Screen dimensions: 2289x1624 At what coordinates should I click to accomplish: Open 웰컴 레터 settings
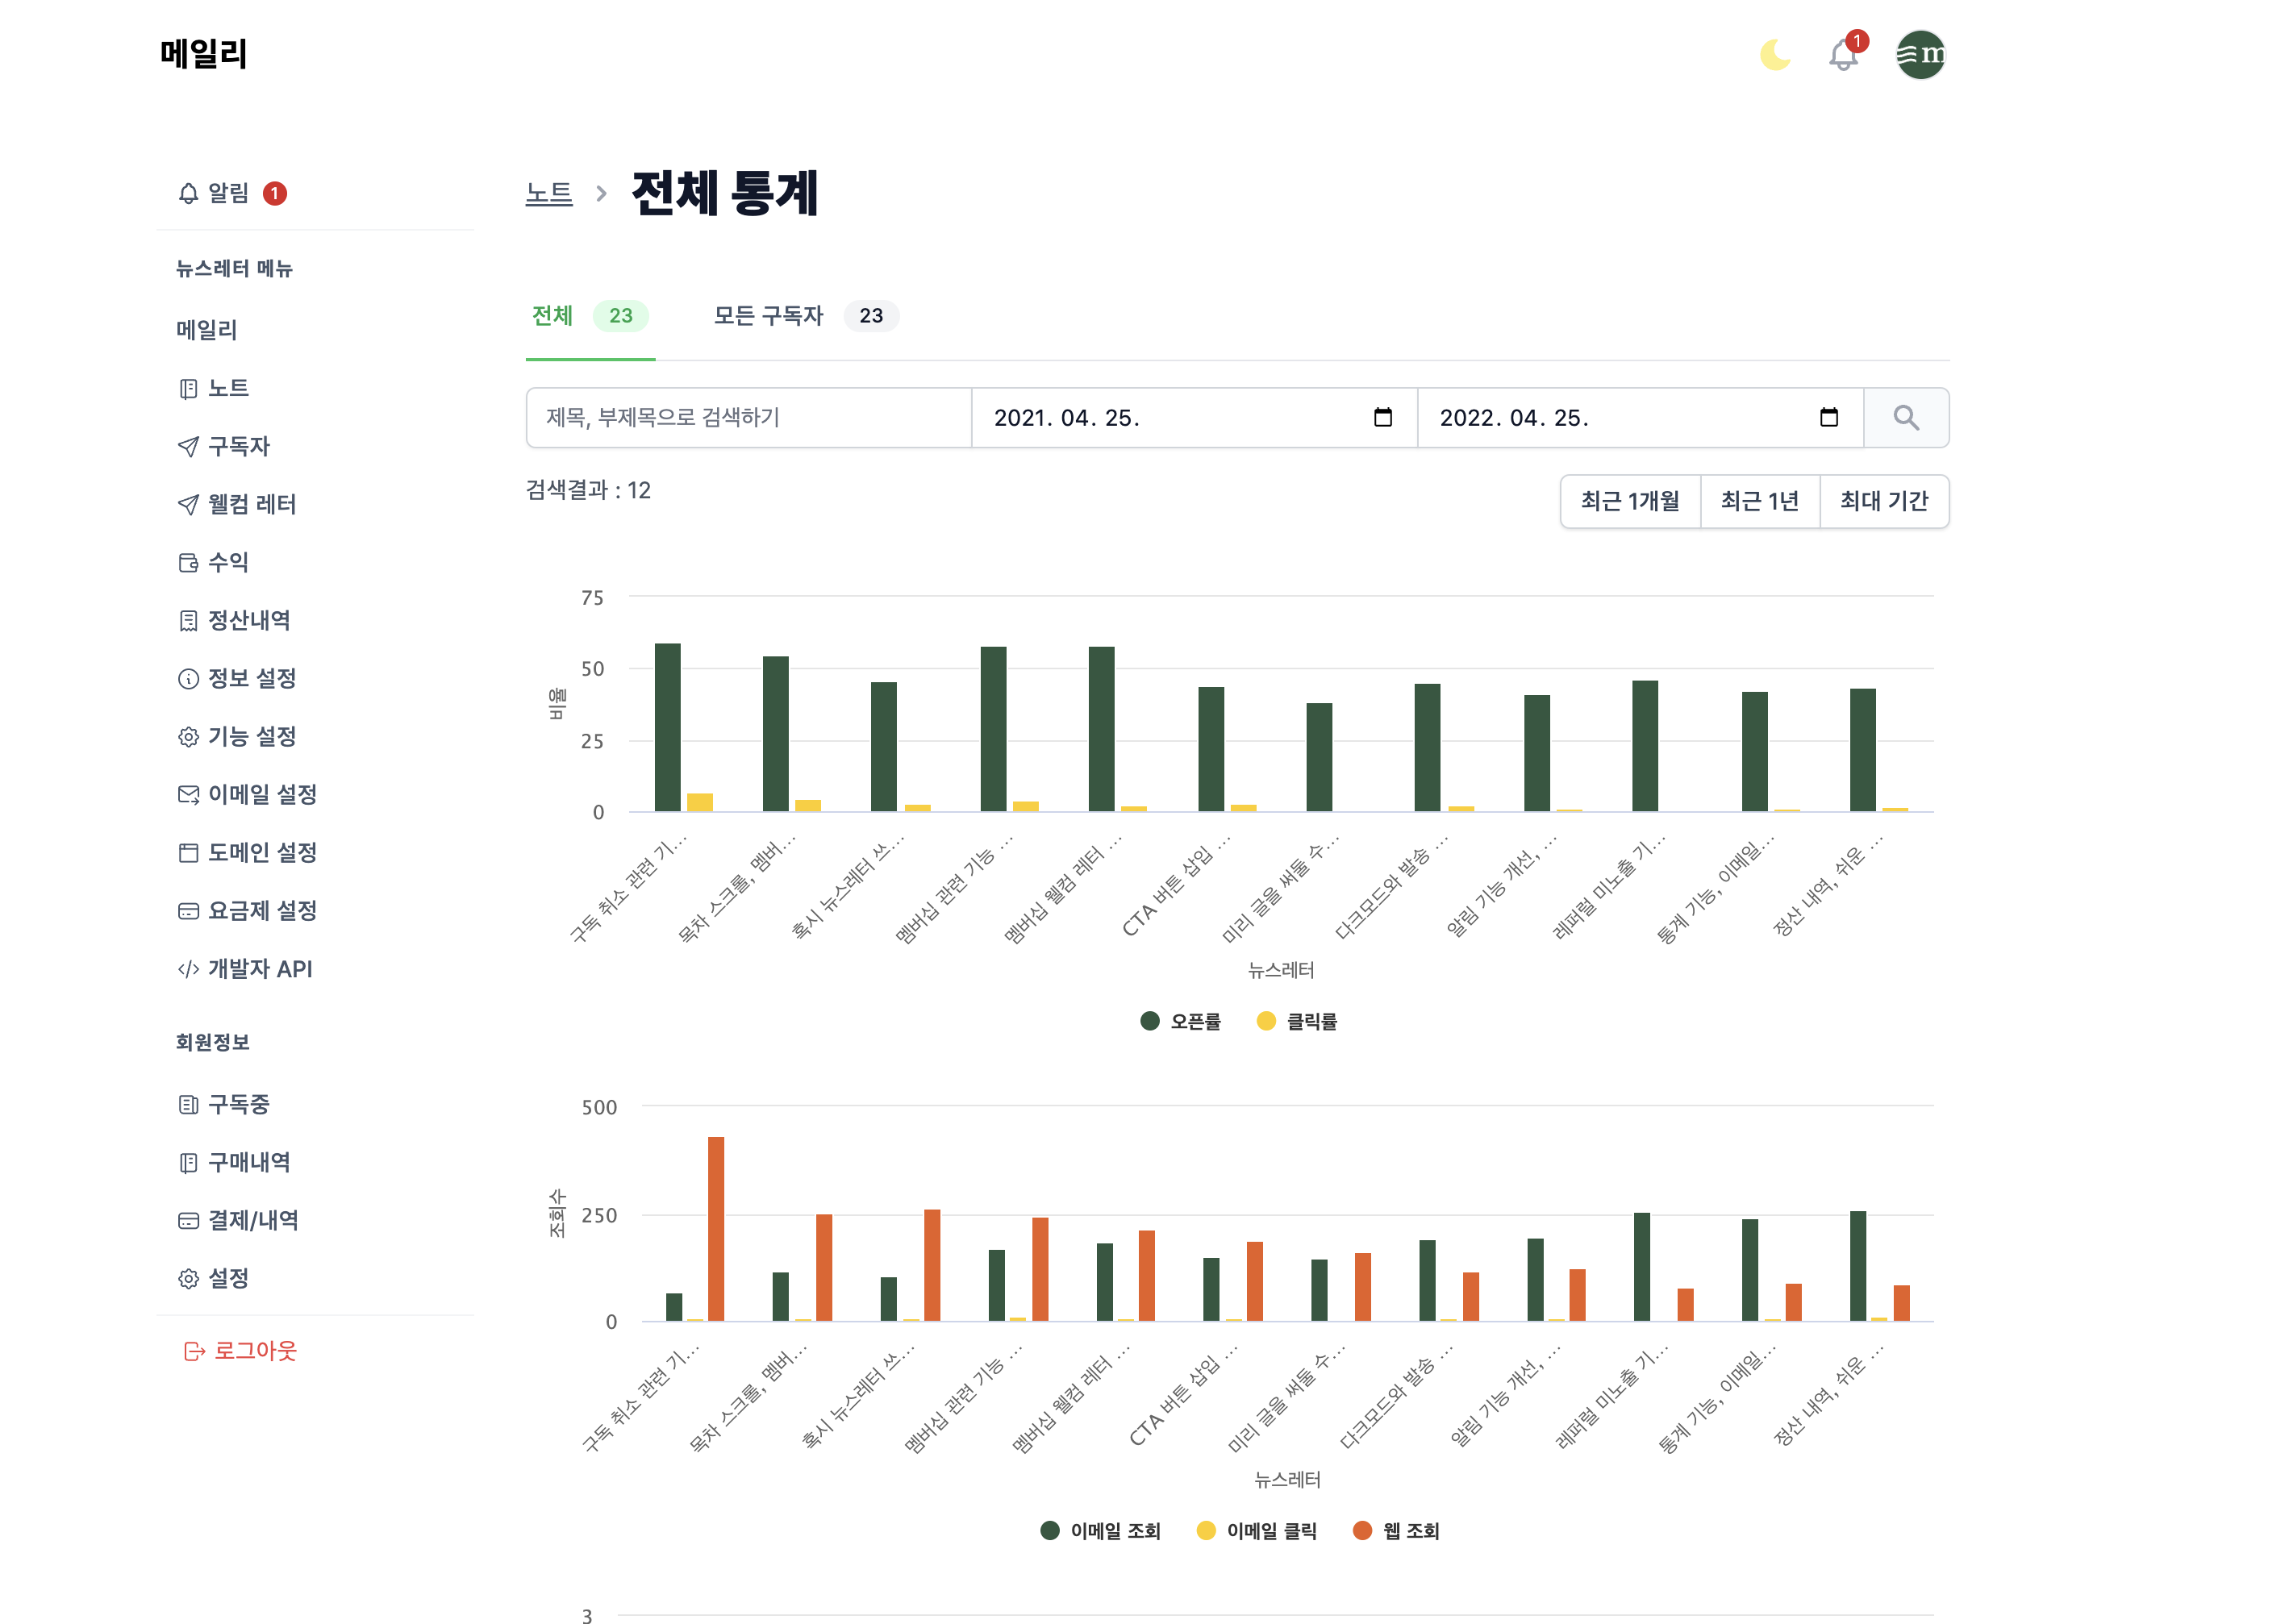coord(252,505)
